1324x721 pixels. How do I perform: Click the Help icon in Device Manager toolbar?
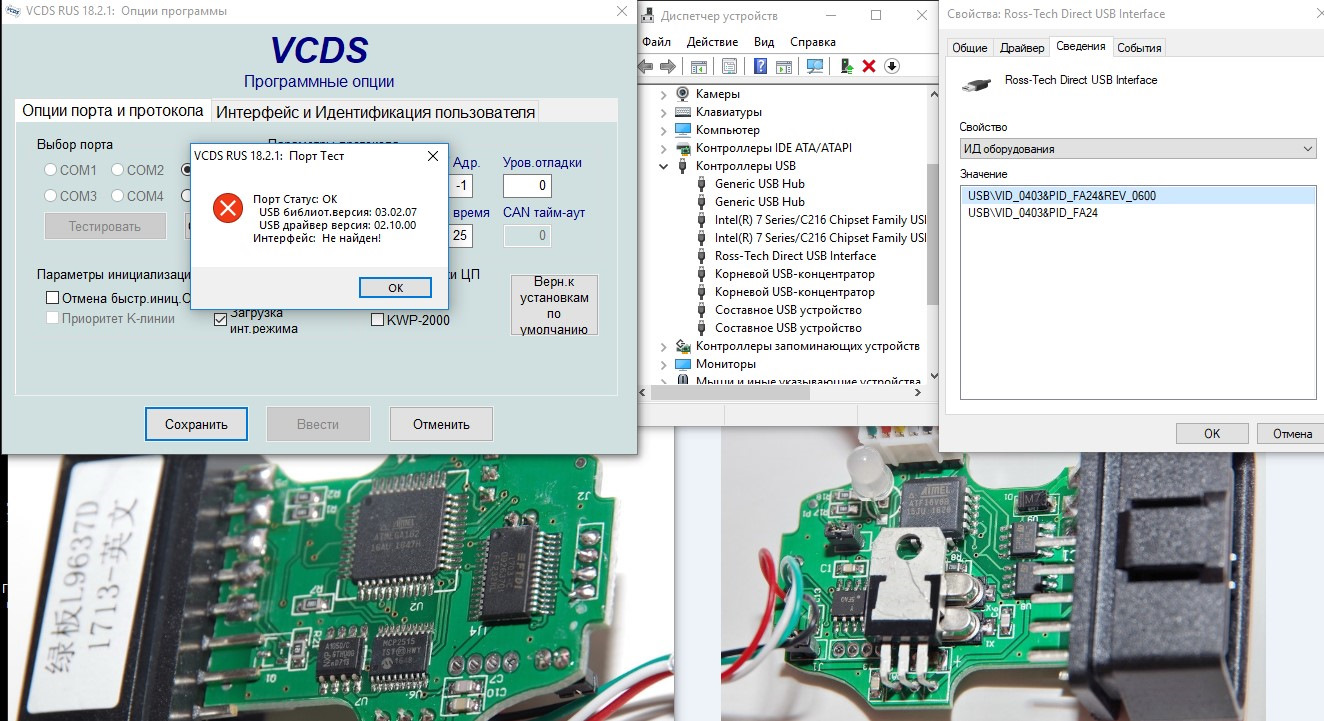[760, 66]
